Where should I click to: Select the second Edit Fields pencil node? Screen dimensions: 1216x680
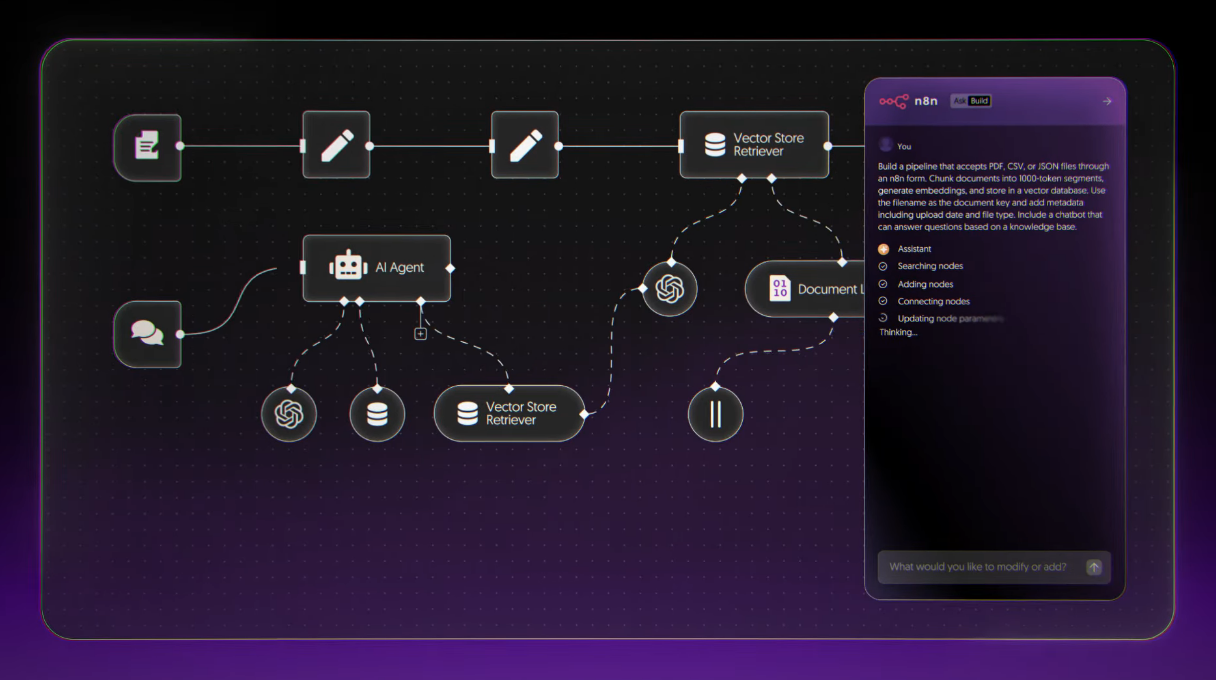[525, 145]
